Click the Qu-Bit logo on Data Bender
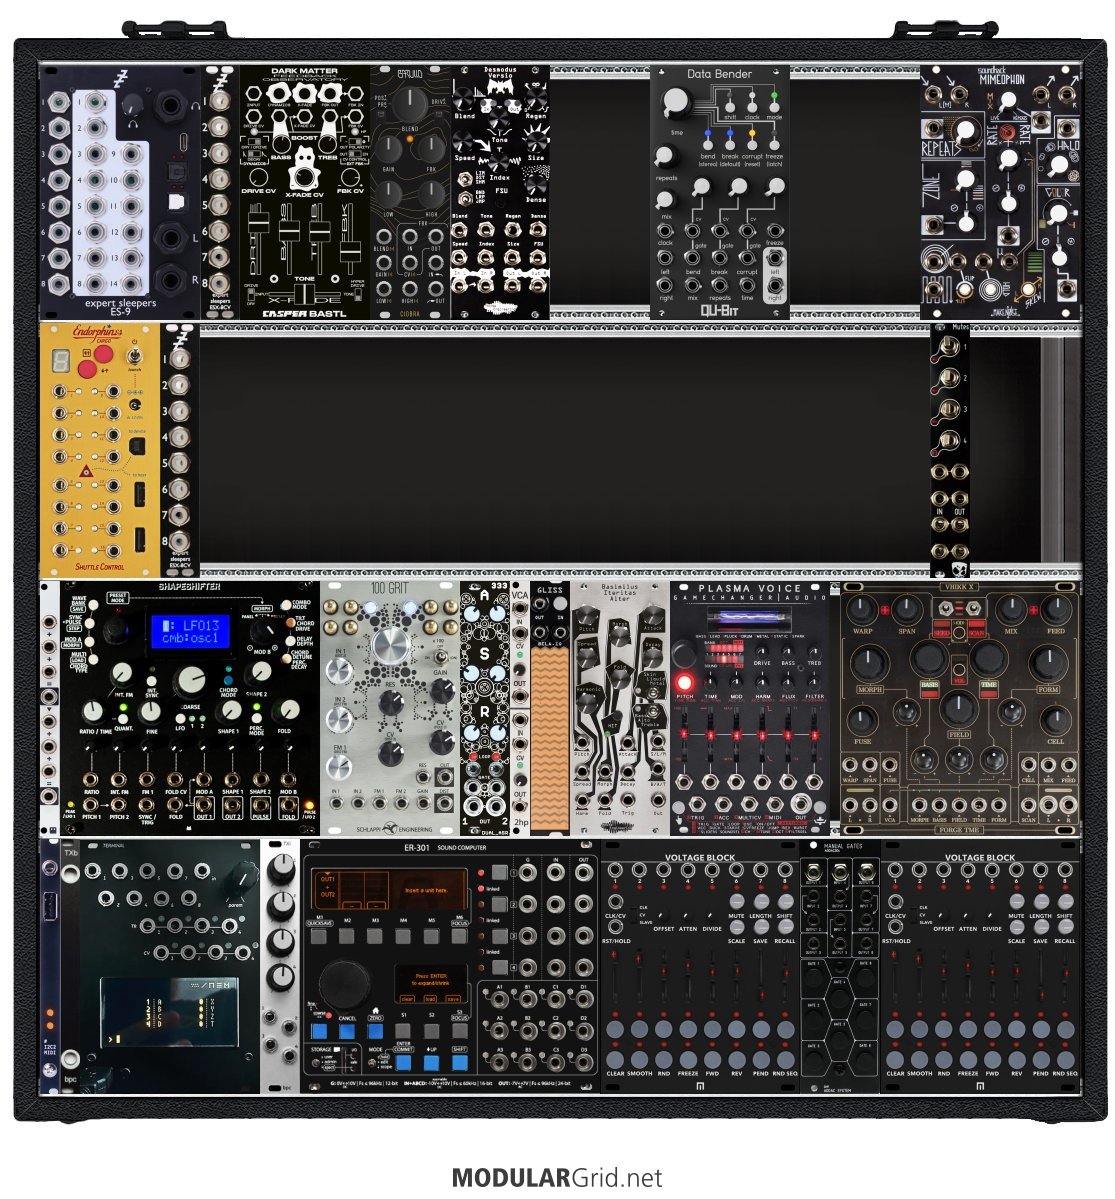 (719, 310)
